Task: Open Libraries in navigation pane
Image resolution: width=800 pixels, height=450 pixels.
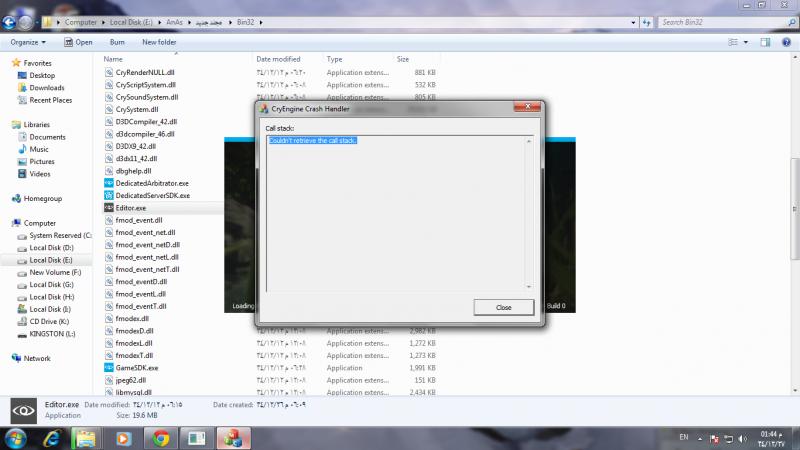Action: point(36,124)
